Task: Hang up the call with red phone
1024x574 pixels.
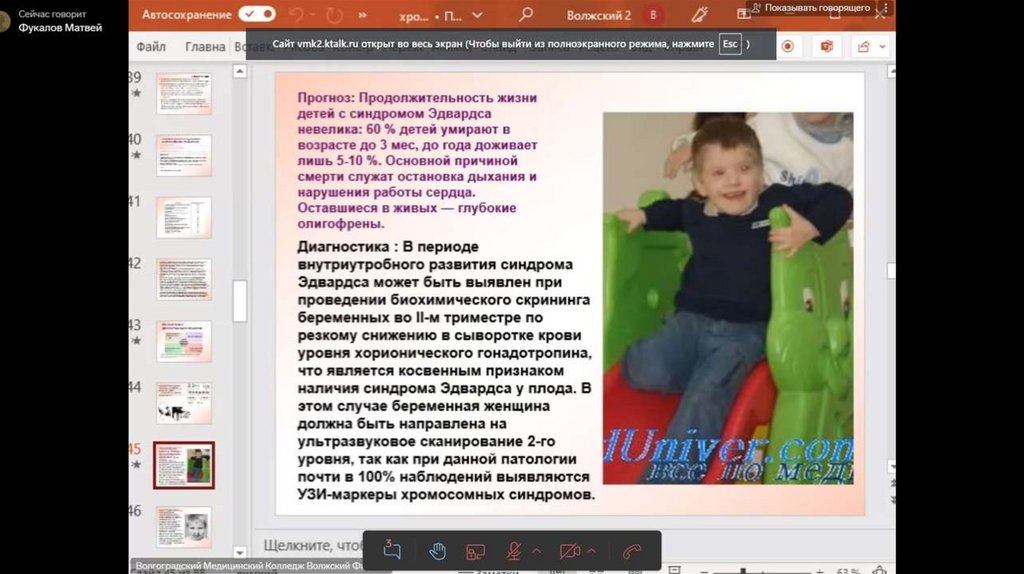Action: point(631,551)
